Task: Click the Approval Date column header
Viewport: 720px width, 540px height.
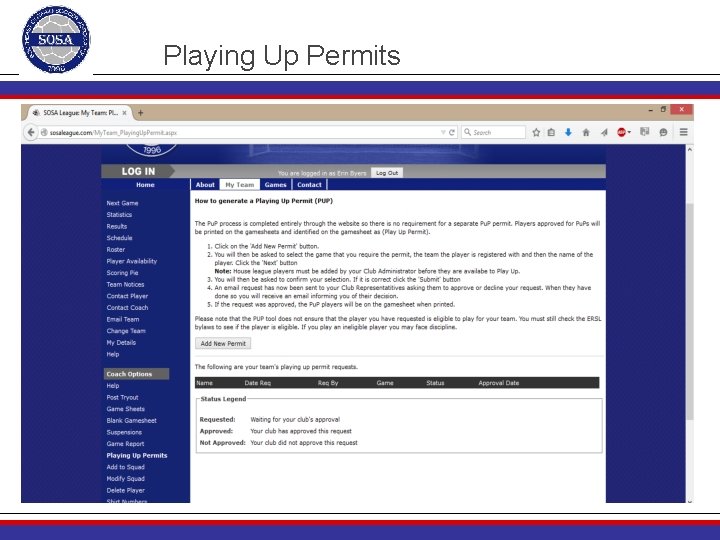Action: 499,383
